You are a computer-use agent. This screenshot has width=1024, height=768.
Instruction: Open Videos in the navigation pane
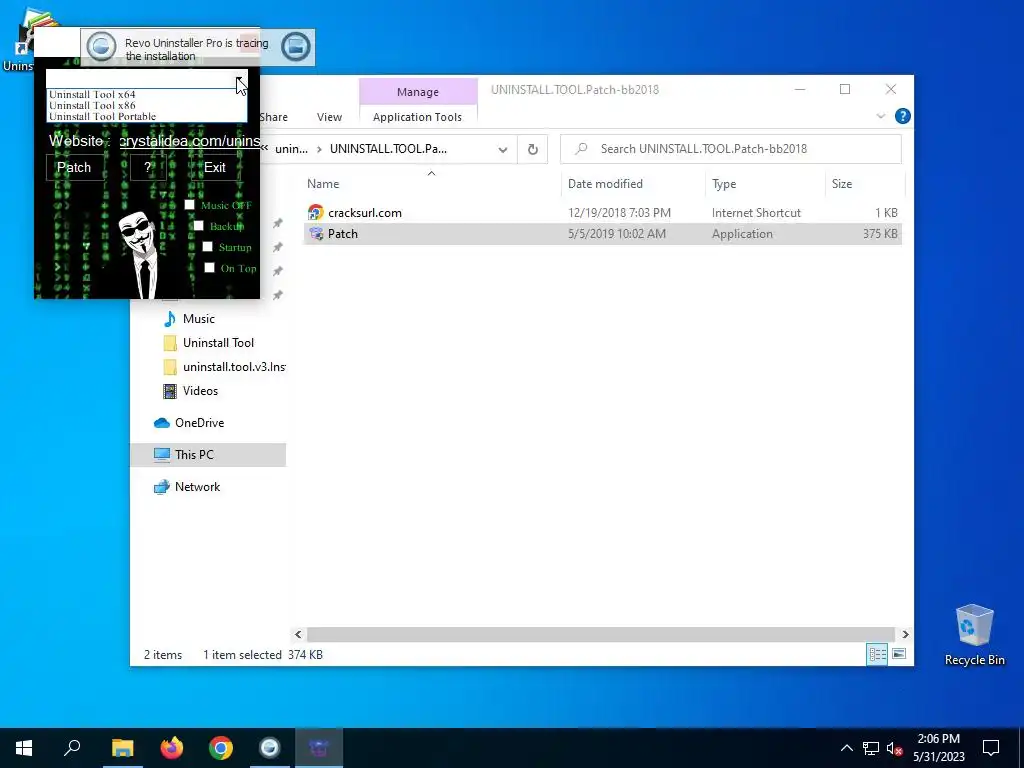tap(200, 391)
